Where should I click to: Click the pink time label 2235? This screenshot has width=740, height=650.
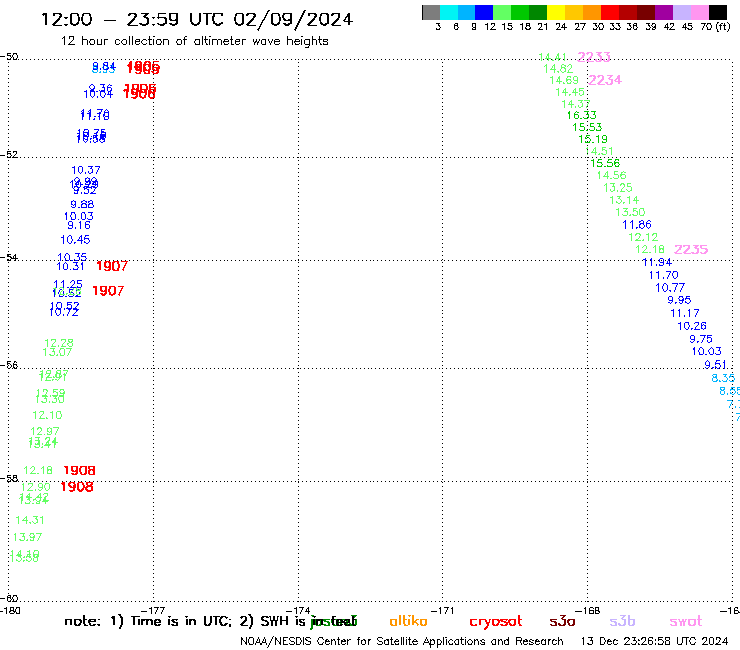[x=691, y=249]
